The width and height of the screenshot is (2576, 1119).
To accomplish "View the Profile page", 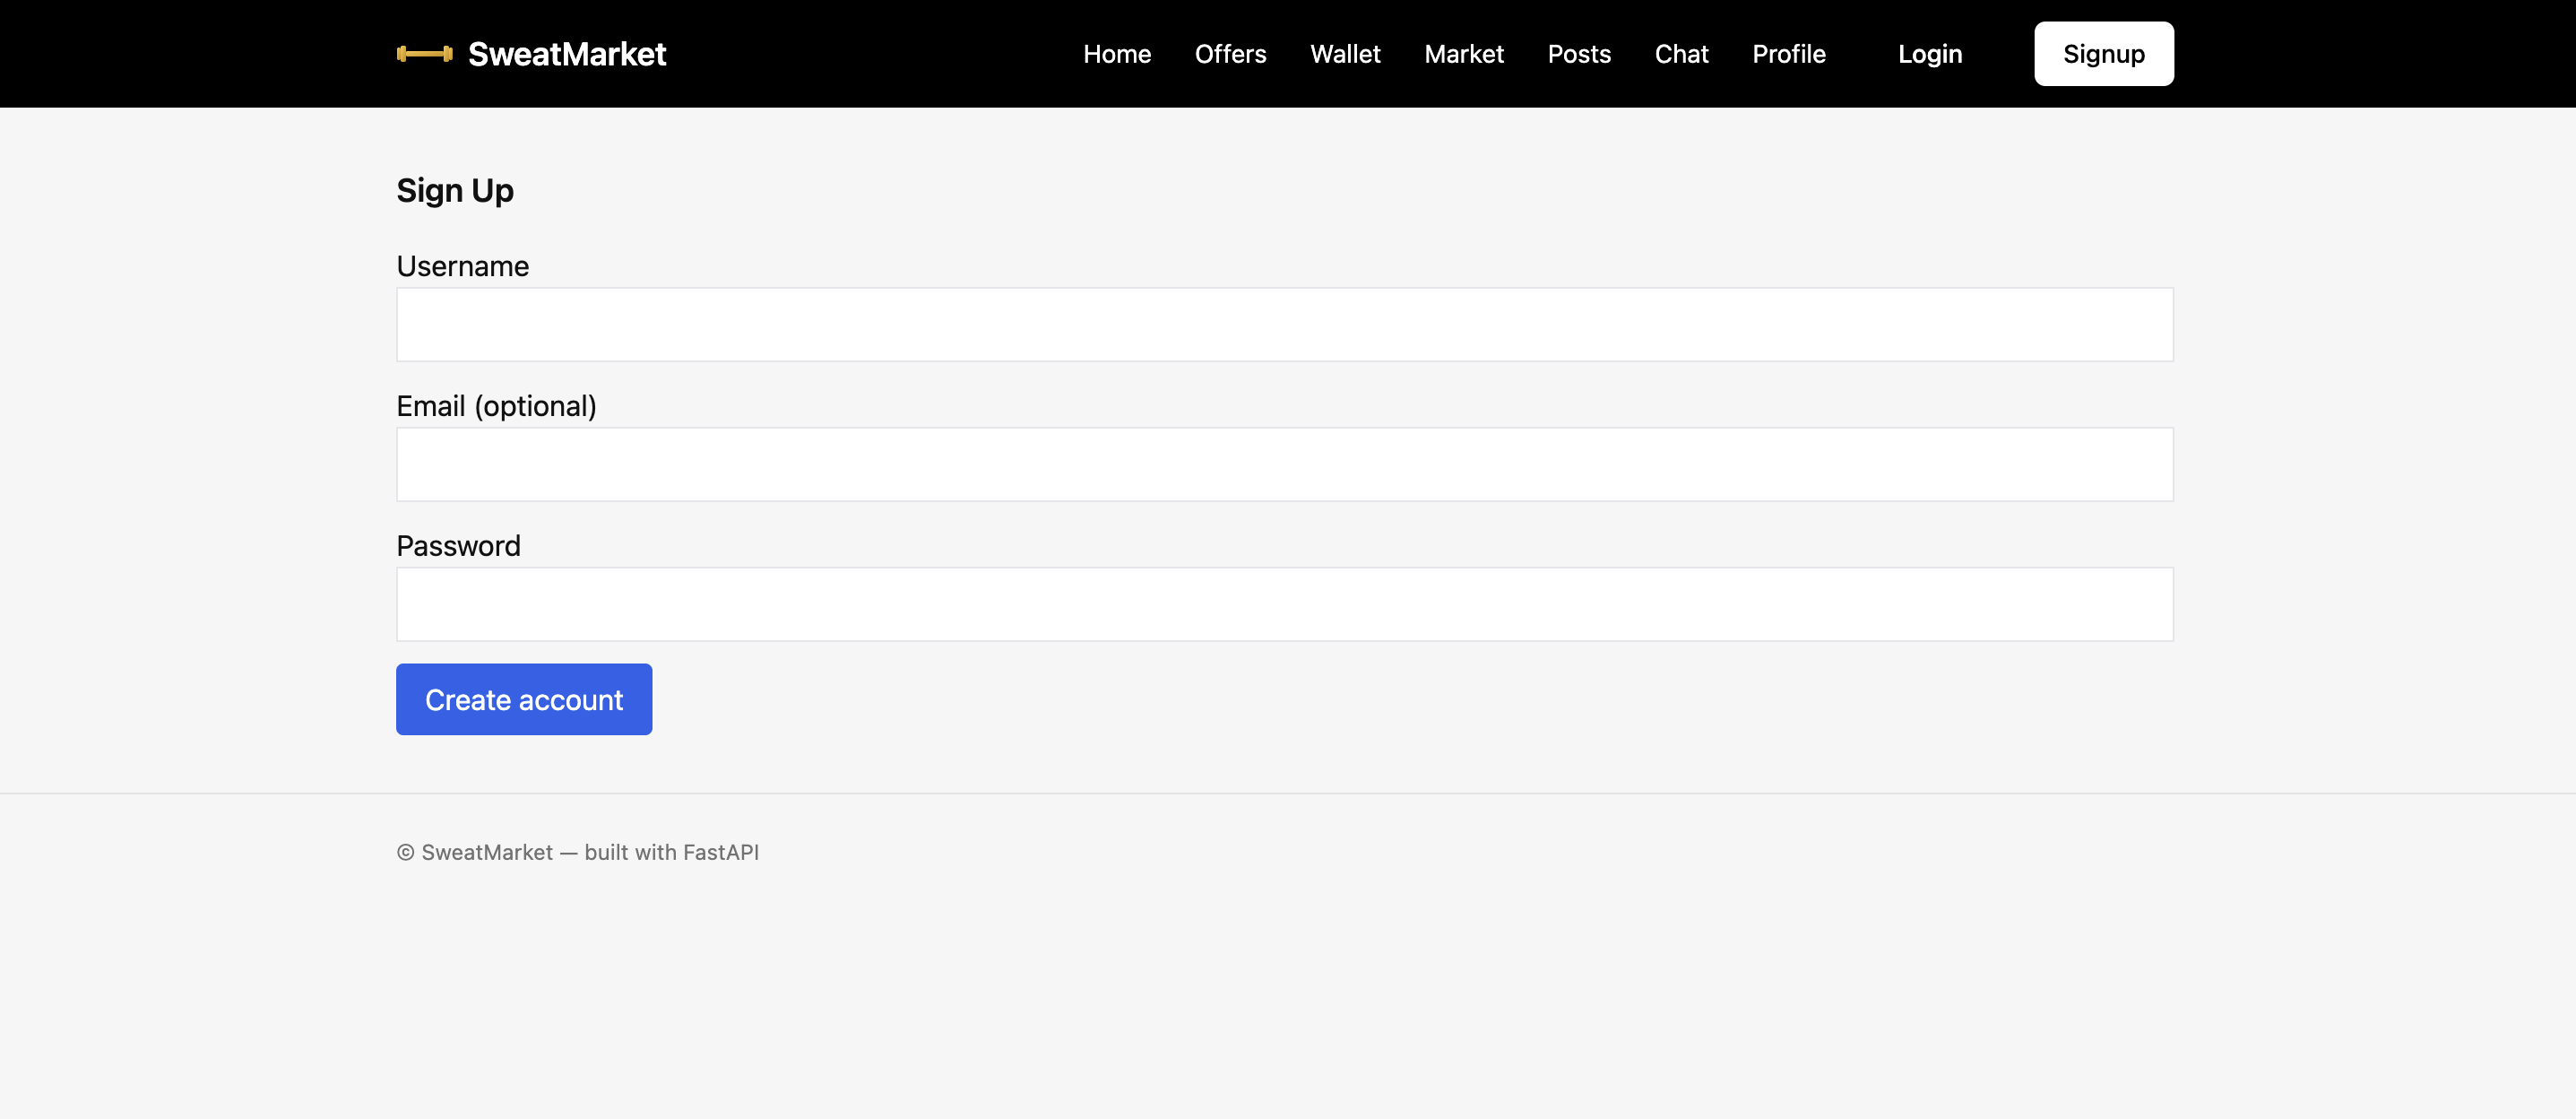I will 1788,54.
